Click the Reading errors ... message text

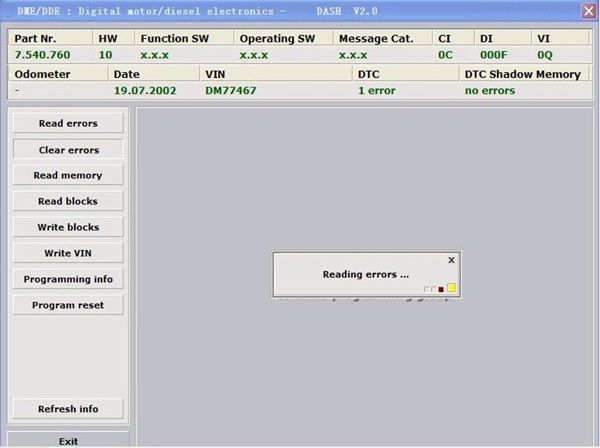click(x=365, y=274)
